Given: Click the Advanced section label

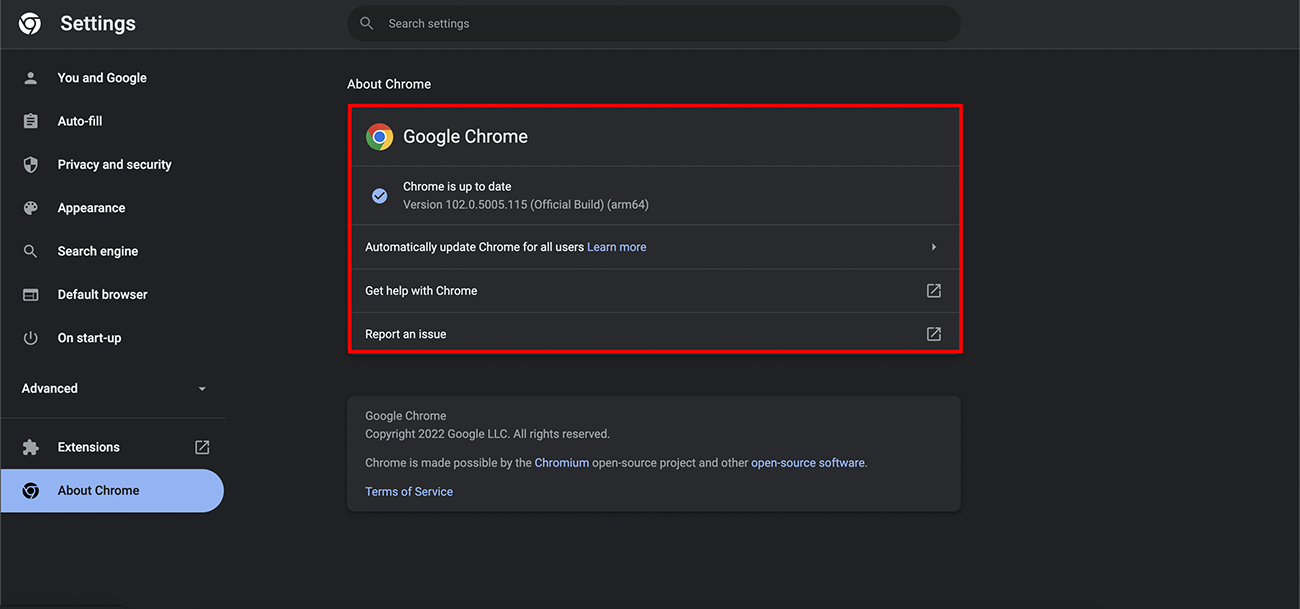Looking at the screenshot, I should (49, 389).
